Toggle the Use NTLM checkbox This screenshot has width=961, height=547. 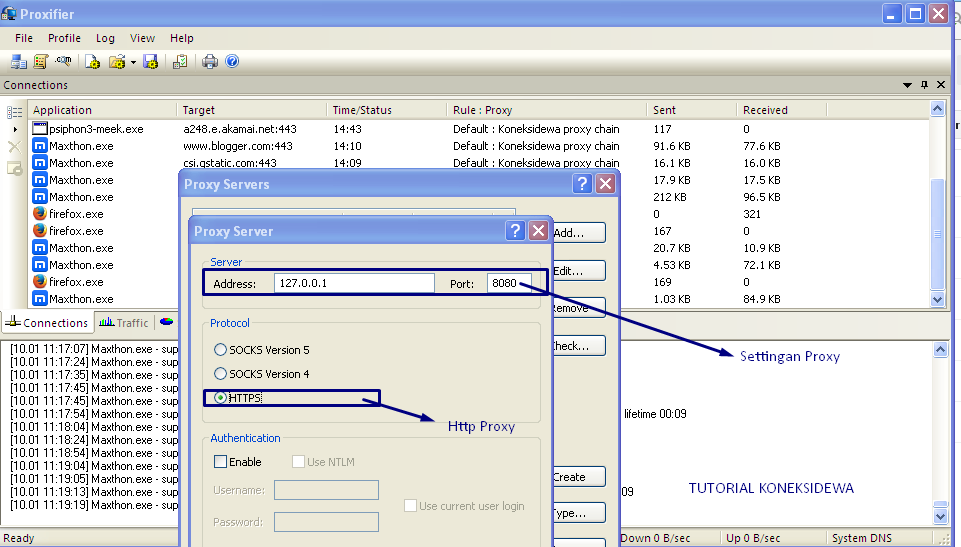[x=298, y=462]
